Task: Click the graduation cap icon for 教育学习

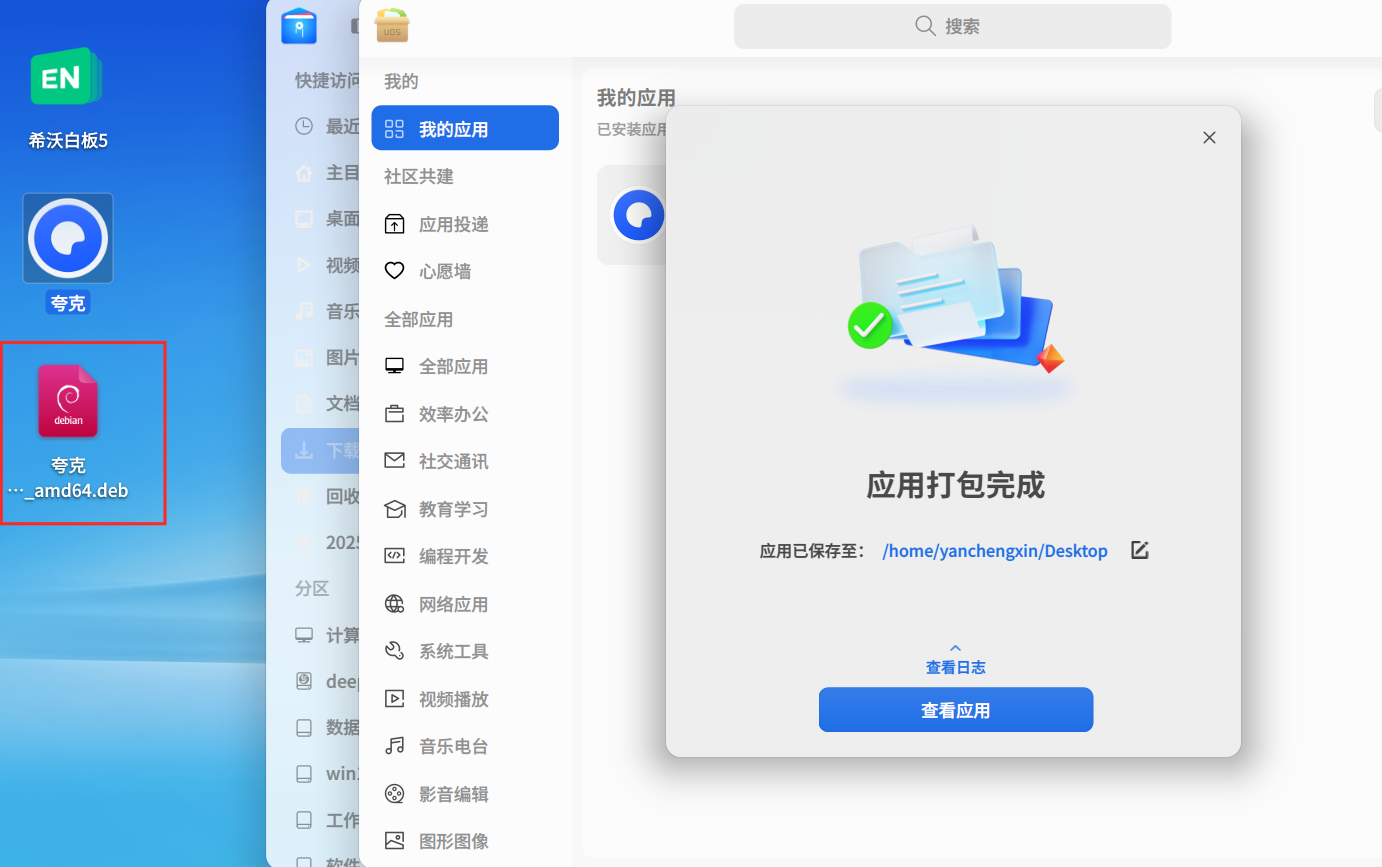Action: pos(395,509)
